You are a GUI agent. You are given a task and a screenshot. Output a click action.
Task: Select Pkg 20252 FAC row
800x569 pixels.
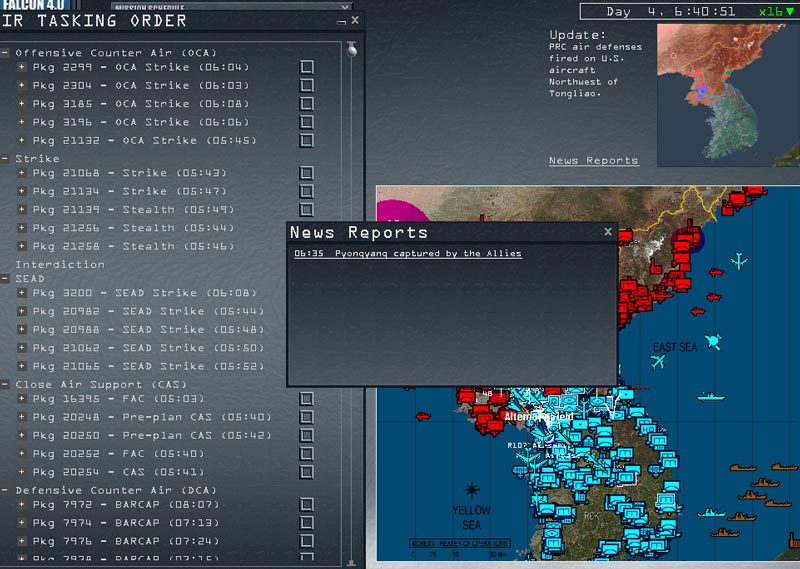tap(118, 454)
